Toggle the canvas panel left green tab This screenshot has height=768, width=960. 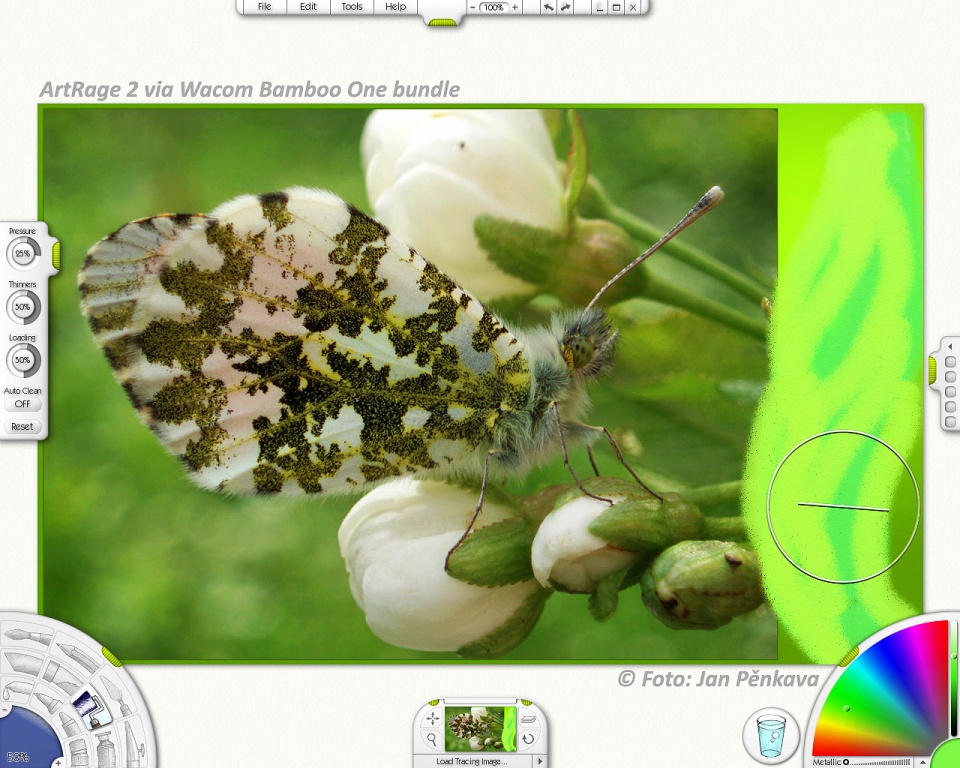tap(434, 702)
